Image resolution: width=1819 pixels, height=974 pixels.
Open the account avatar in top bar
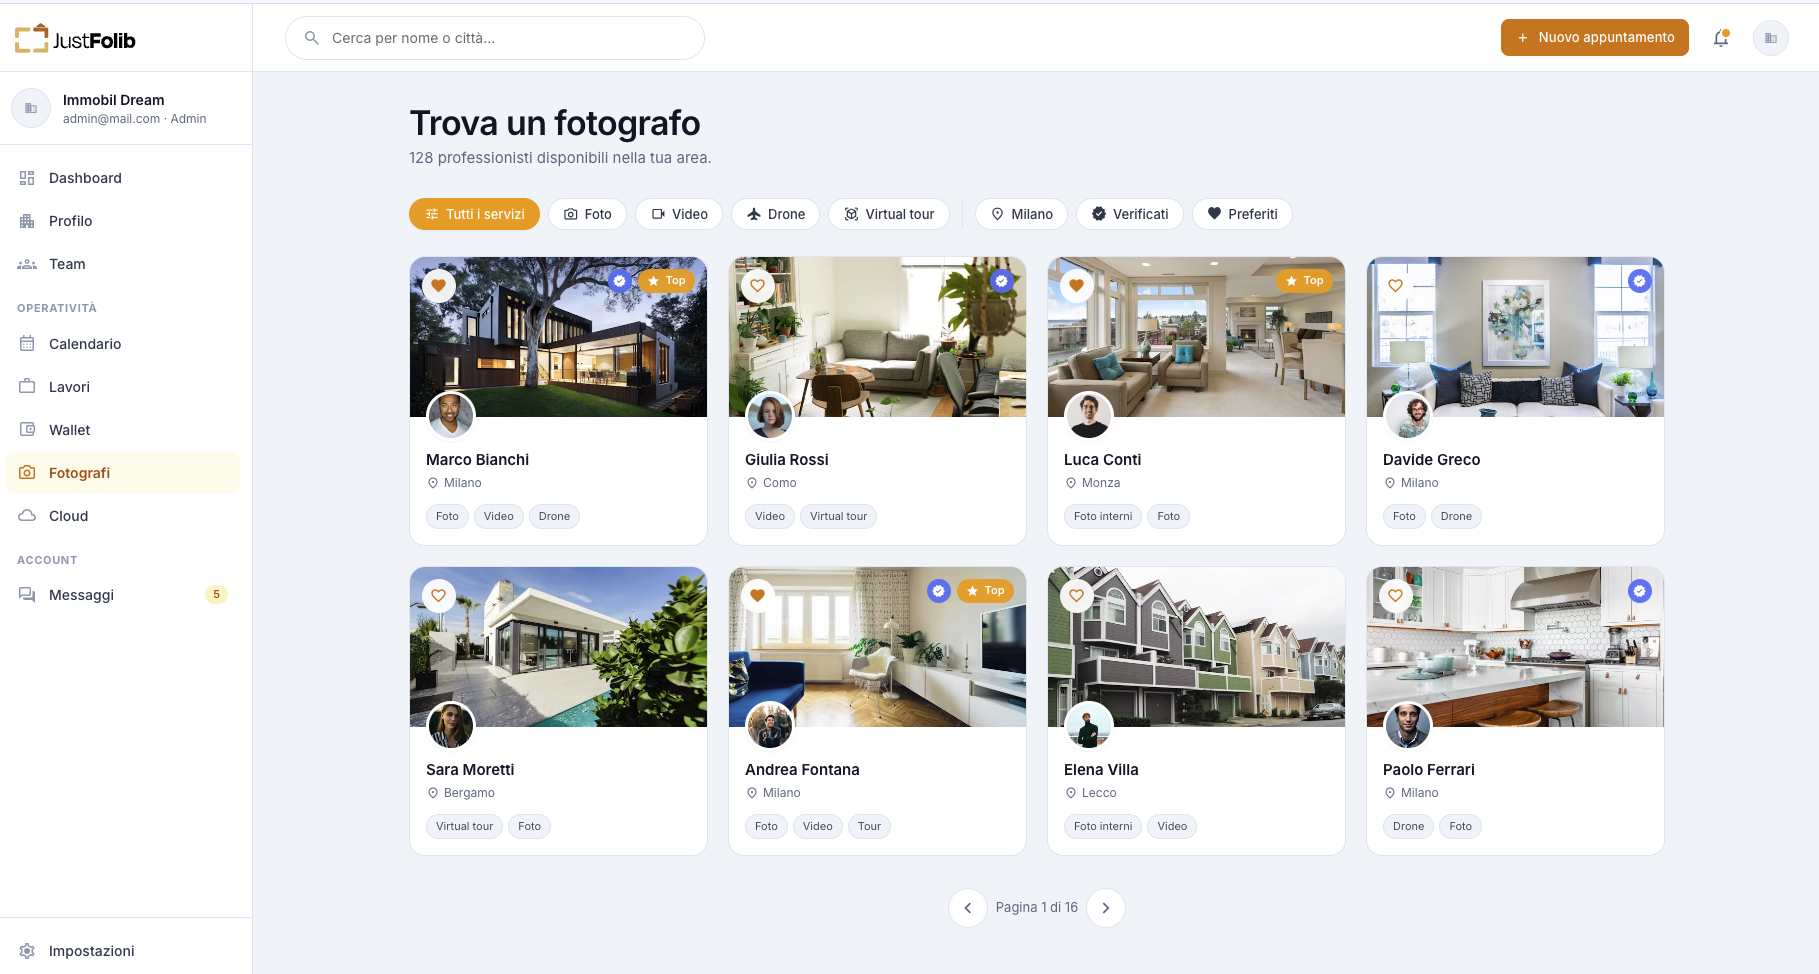pyautogui.click(x=1771, y=38)
